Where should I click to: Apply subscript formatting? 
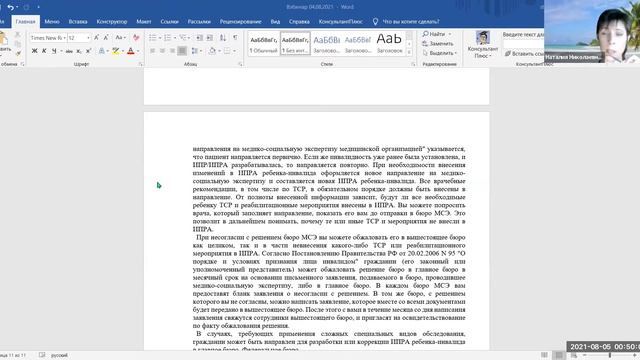[x=79, y=51]
